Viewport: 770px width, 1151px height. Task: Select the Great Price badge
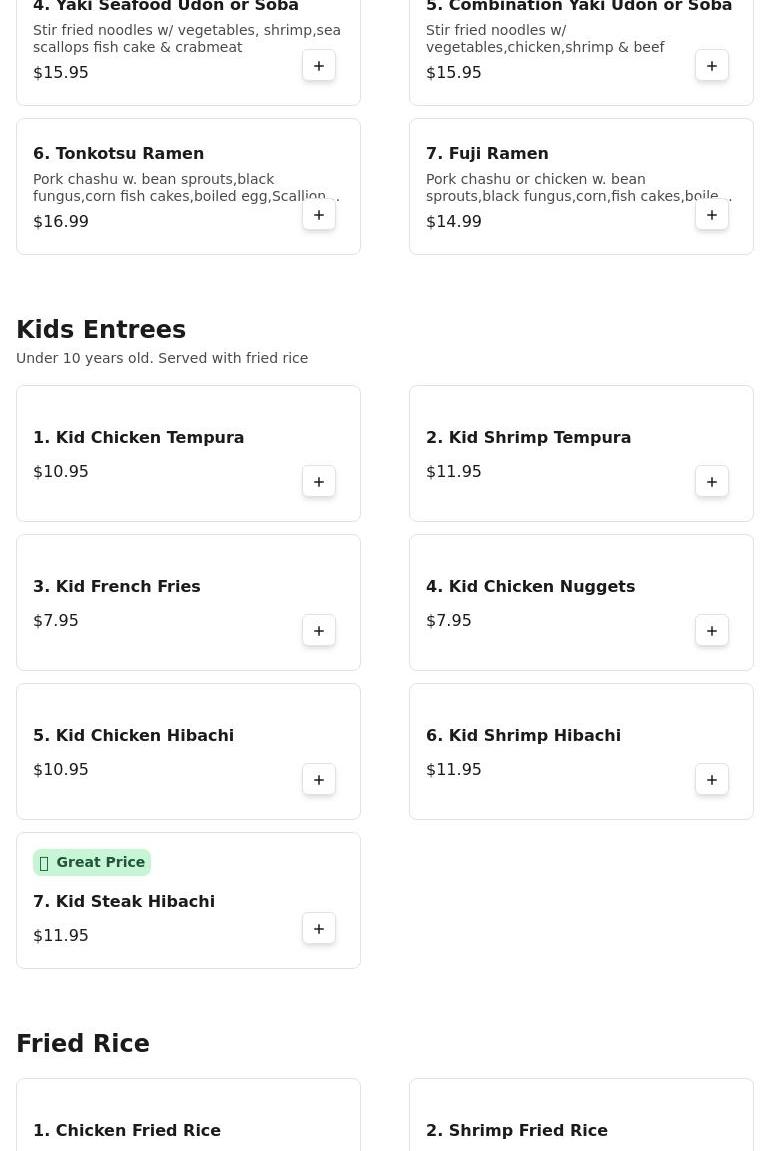[92, 862]
